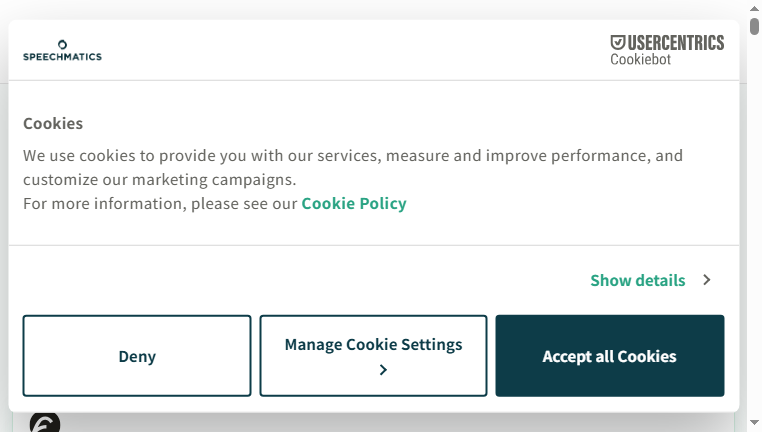
Task: Open Manage Cookie Settings
Action: (x=373, y=356)
